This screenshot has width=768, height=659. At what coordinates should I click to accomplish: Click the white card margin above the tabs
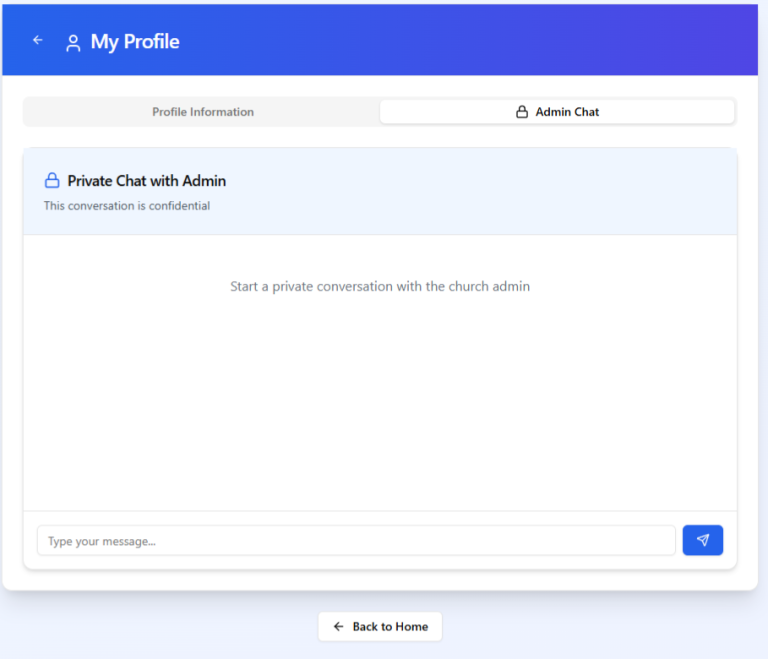(380, 86)
